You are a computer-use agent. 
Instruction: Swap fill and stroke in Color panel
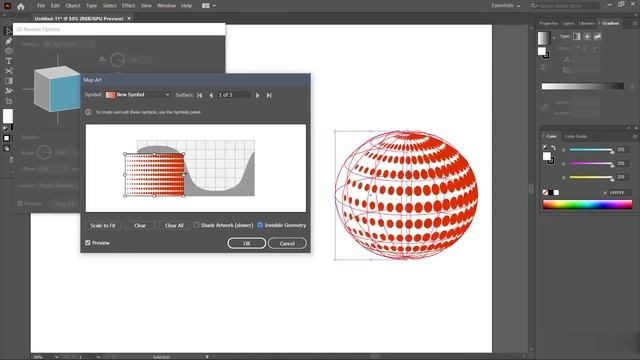(x=553, y=147)
